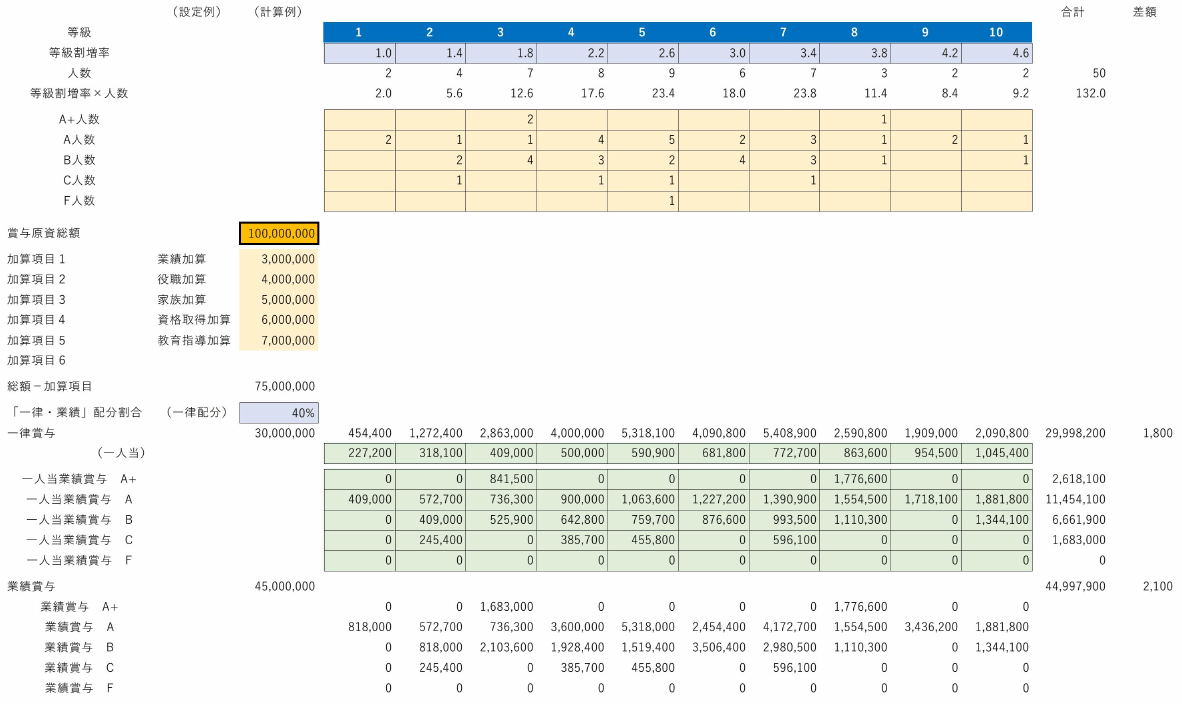Click the 役職加算 amount cell 4,000,000

pyautogui.click(x=279, y=279)
